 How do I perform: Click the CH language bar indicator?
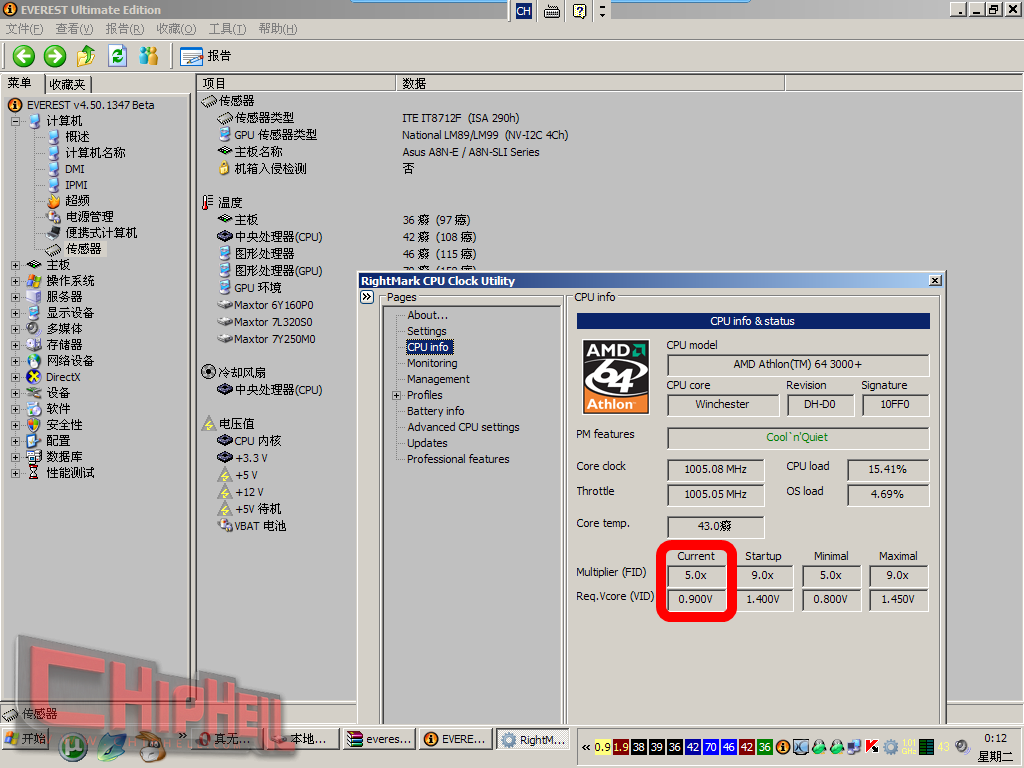(524, 11)
